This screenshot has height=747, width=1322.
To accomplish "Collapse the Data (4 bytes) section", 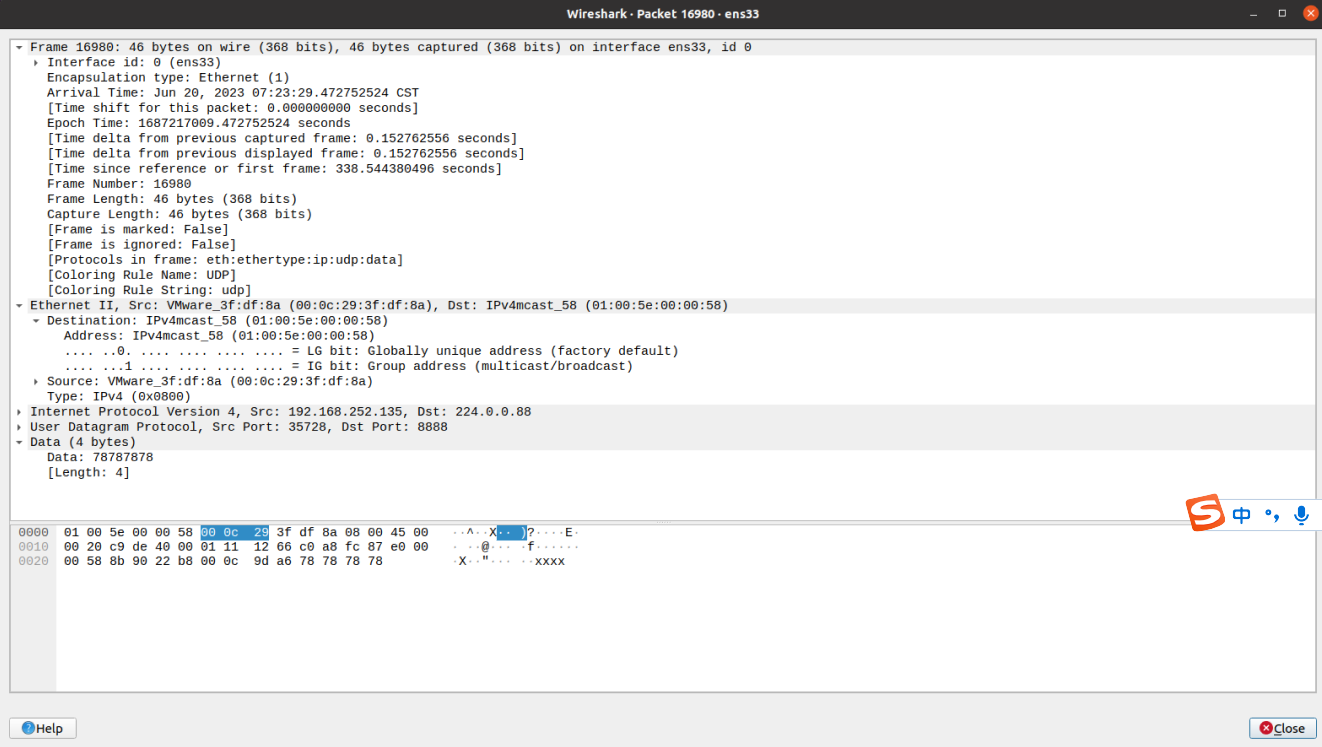I will (x=19, y=442).
